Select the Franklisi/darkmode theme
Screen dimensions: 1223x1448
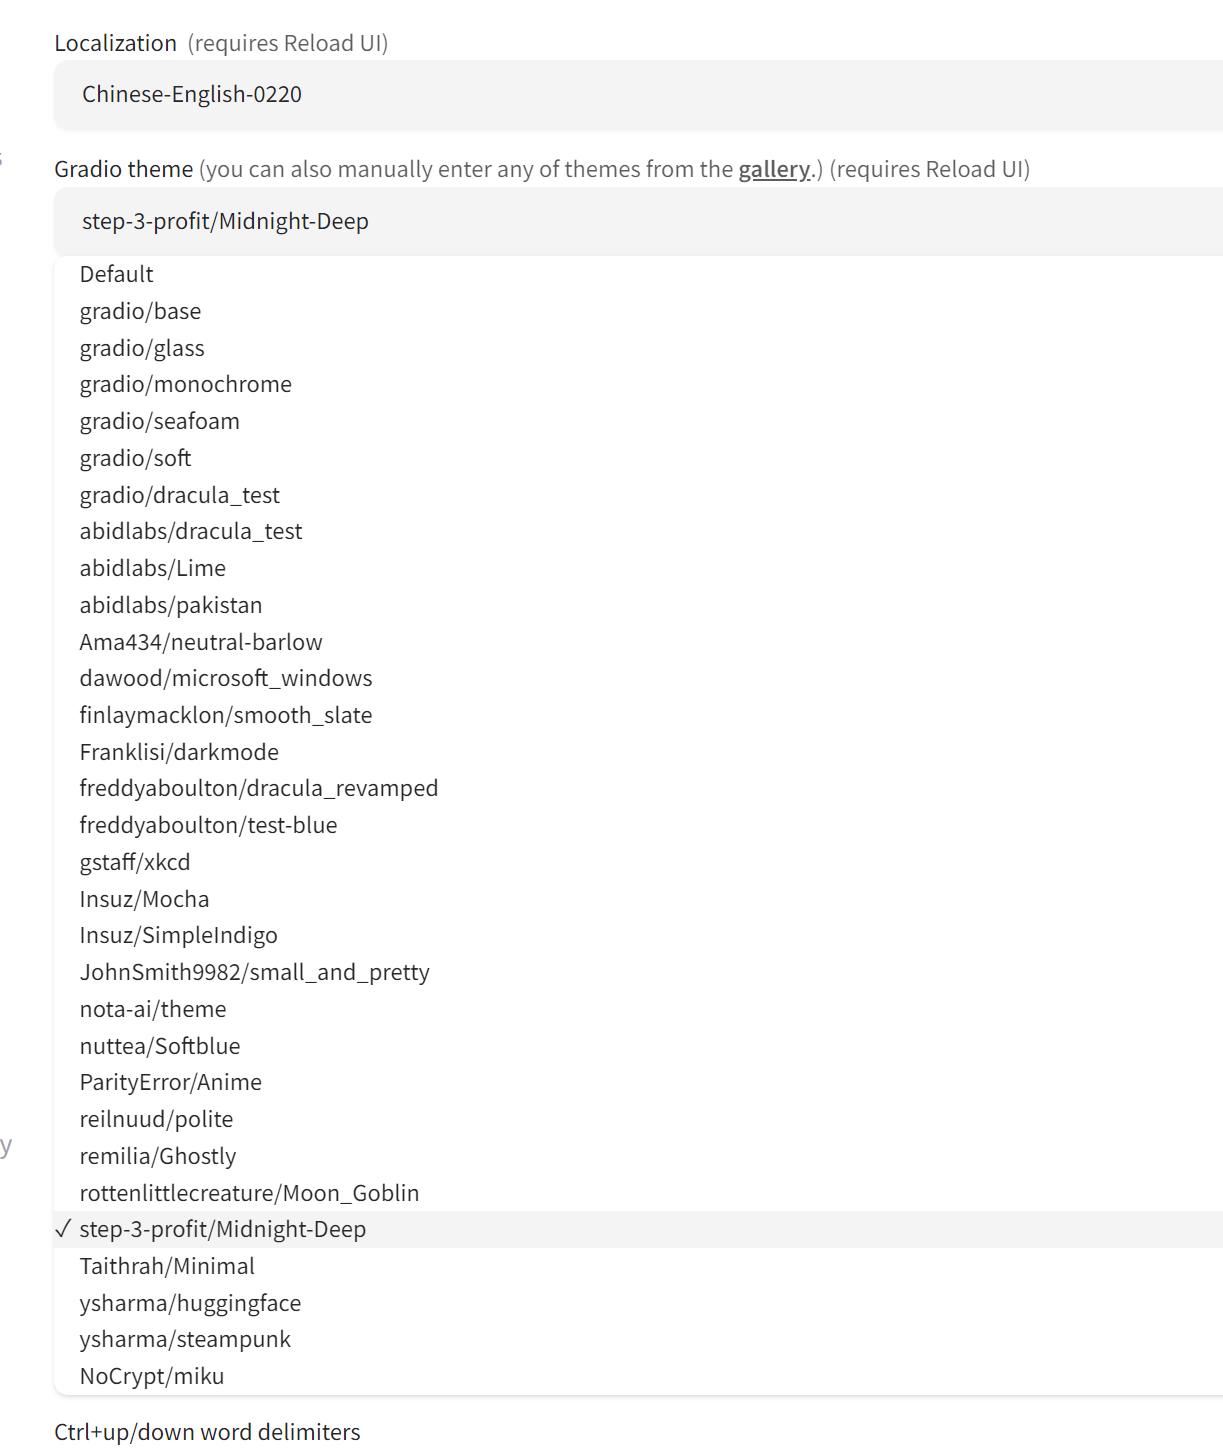(x=180, y=752)
